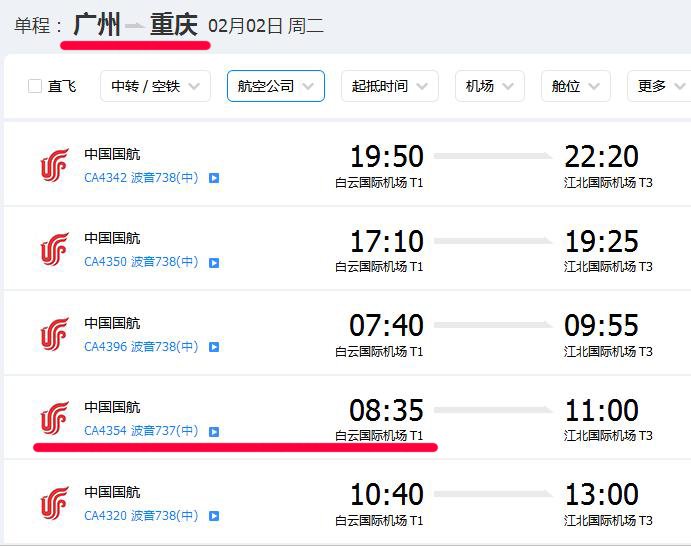The width and height of the screenshot is (691, 546).
Task: Select the 17:10 departure time
Action: coord(386,241)
